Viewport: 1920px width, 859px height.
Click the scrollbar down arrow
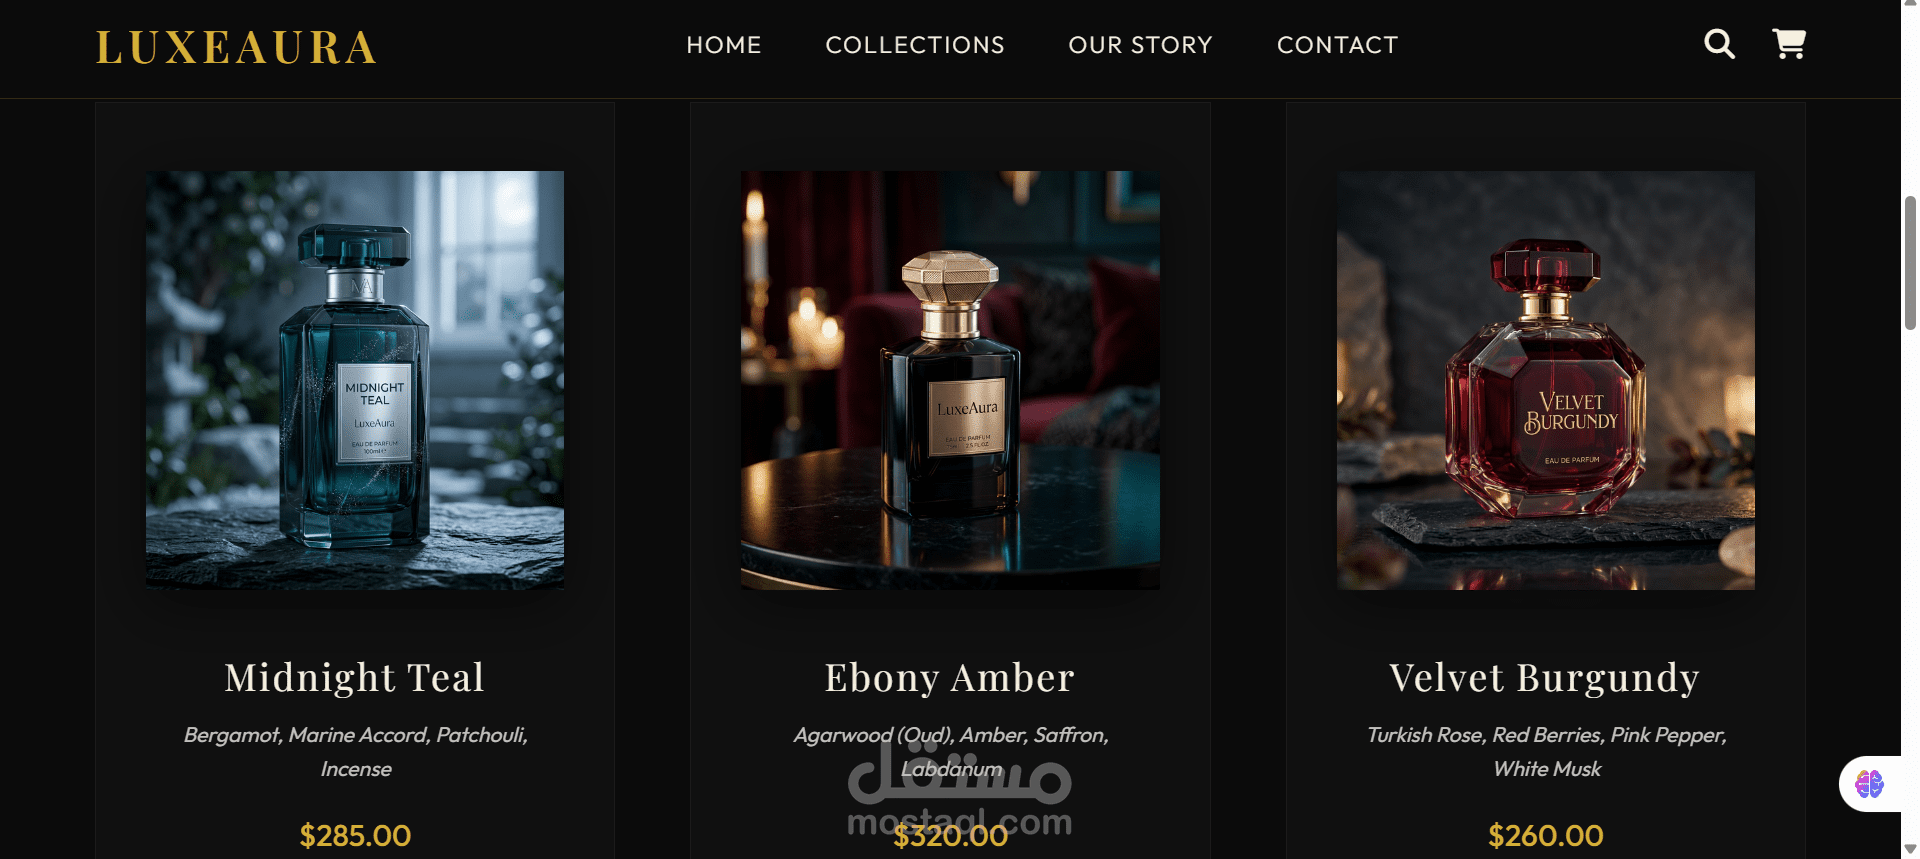coord(1910,849)
